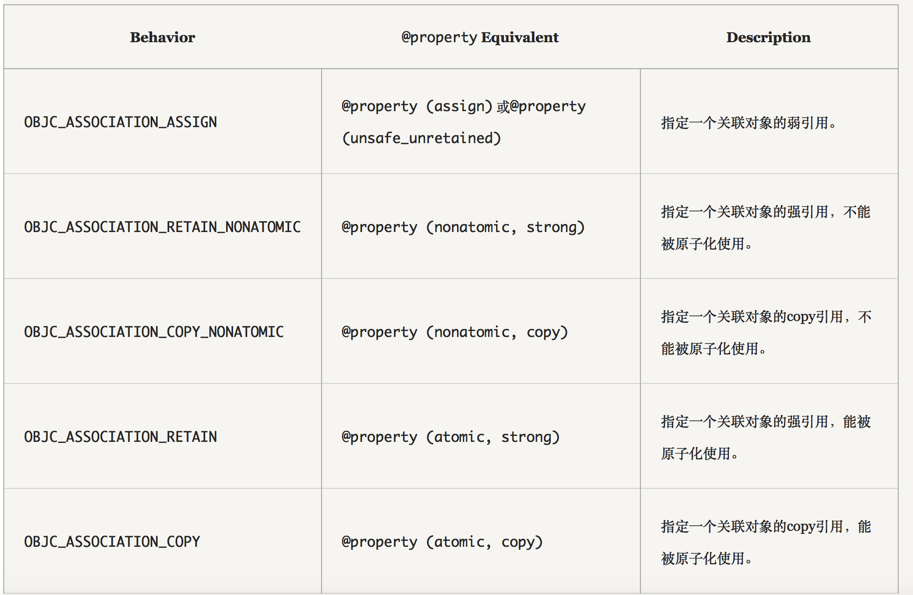Screen dimensions: 913x595
Task: Click @property (nonatomic, strong) text
Action: (x=463, y=227)
